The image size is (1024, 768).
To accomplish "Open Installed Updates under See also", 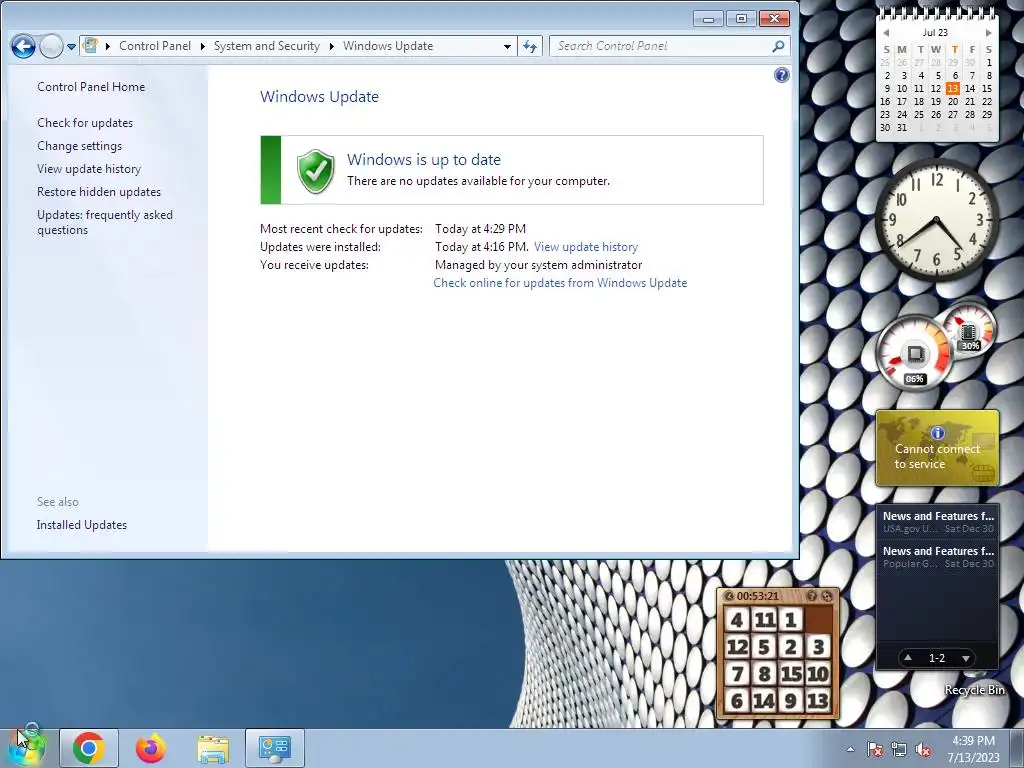I will [x=82, y=525].
